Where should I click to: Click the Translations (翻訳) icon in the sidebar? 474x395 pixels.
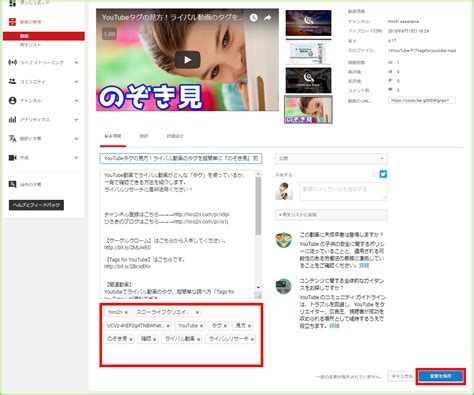pos(12,138)
